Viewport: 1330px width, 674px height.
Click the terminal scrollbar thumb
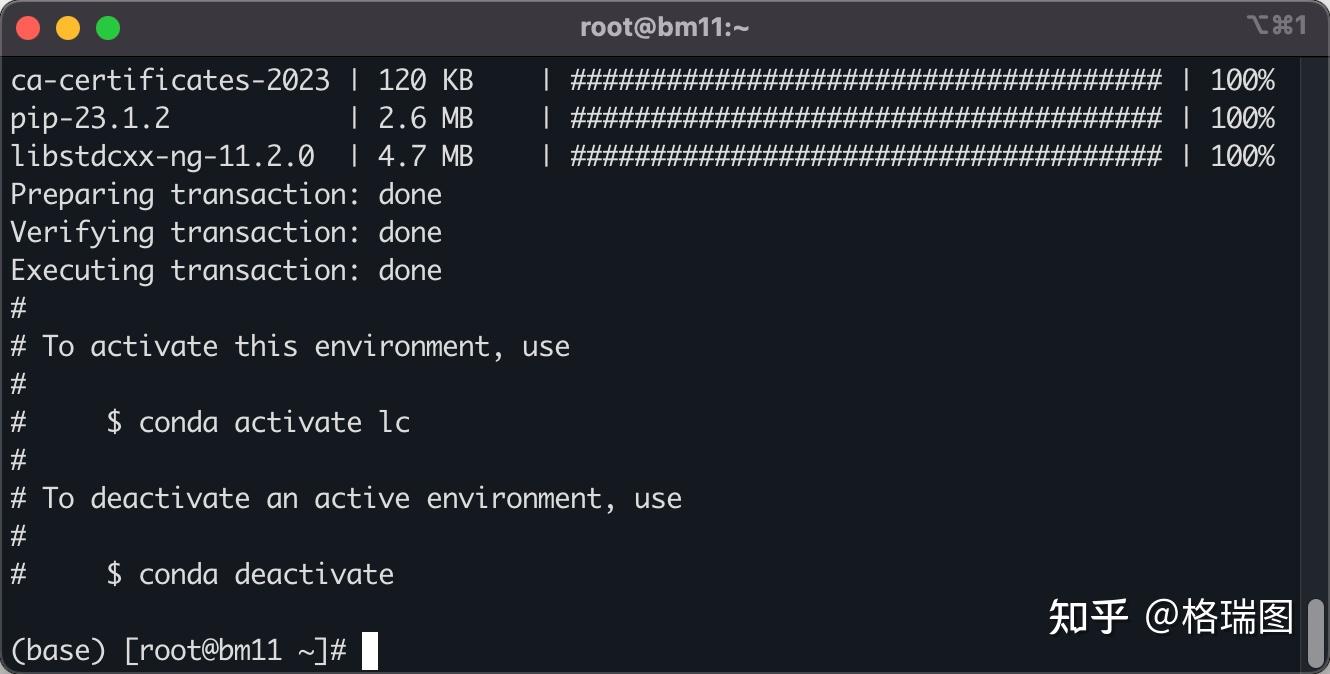(x=1316, y=632)
